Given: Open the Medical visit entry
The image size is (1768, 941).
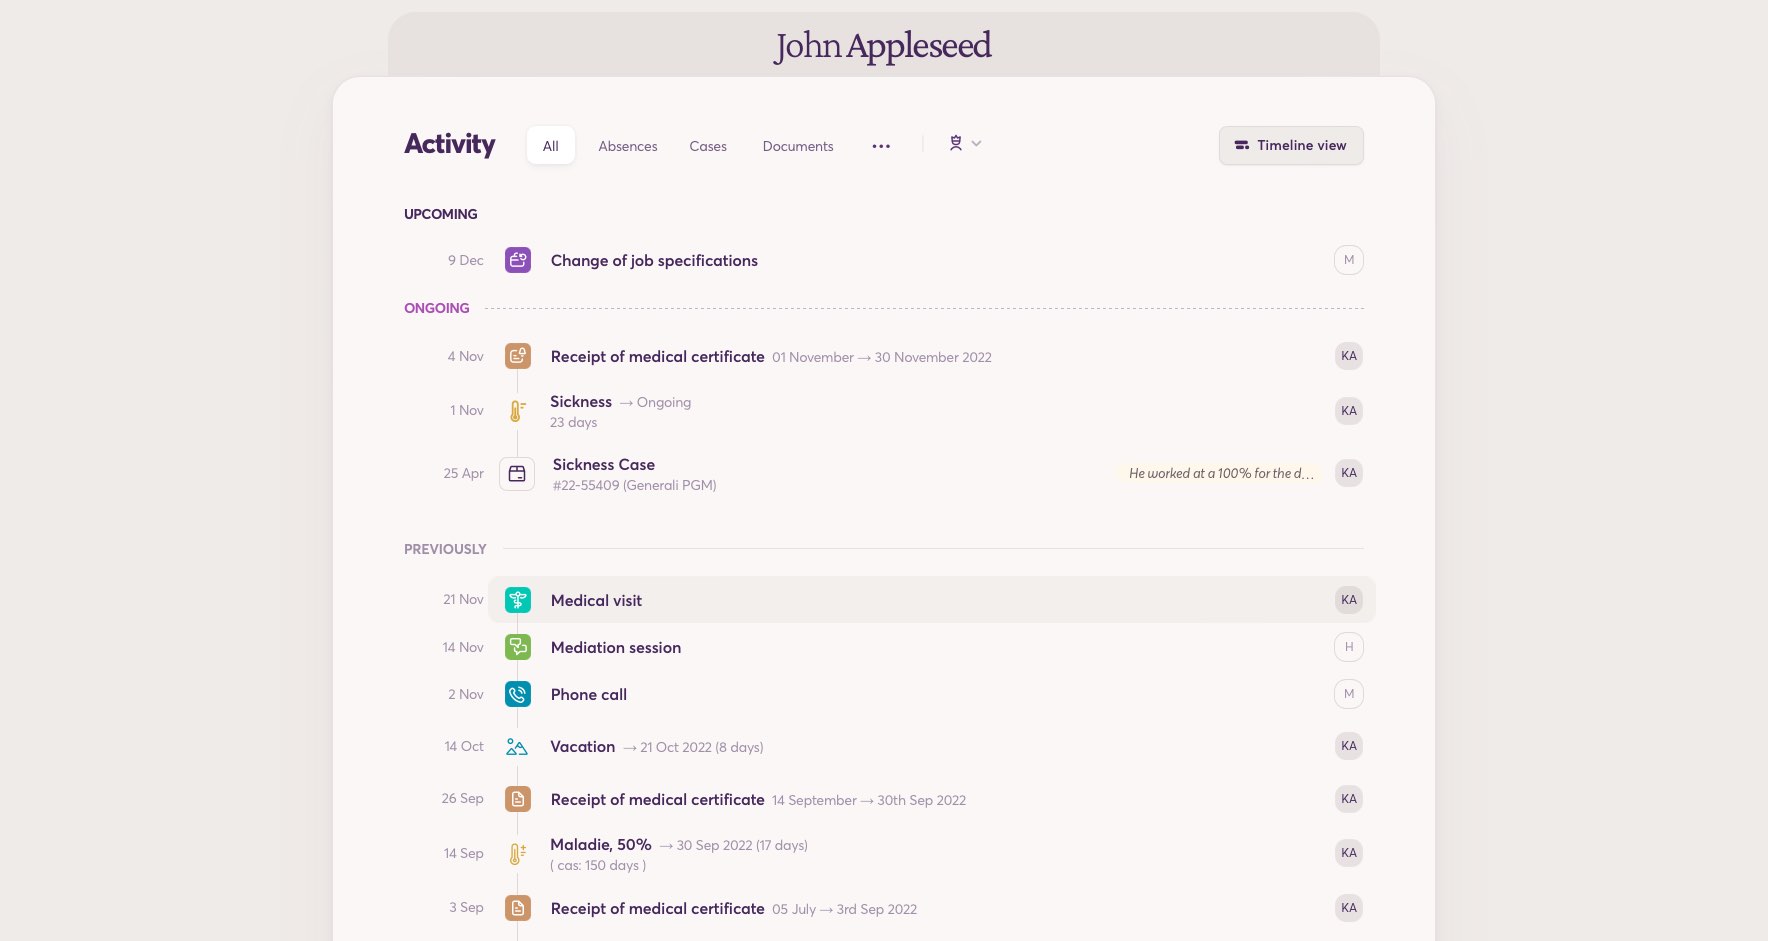Looking at the screenshot, I should click(932, 600).
